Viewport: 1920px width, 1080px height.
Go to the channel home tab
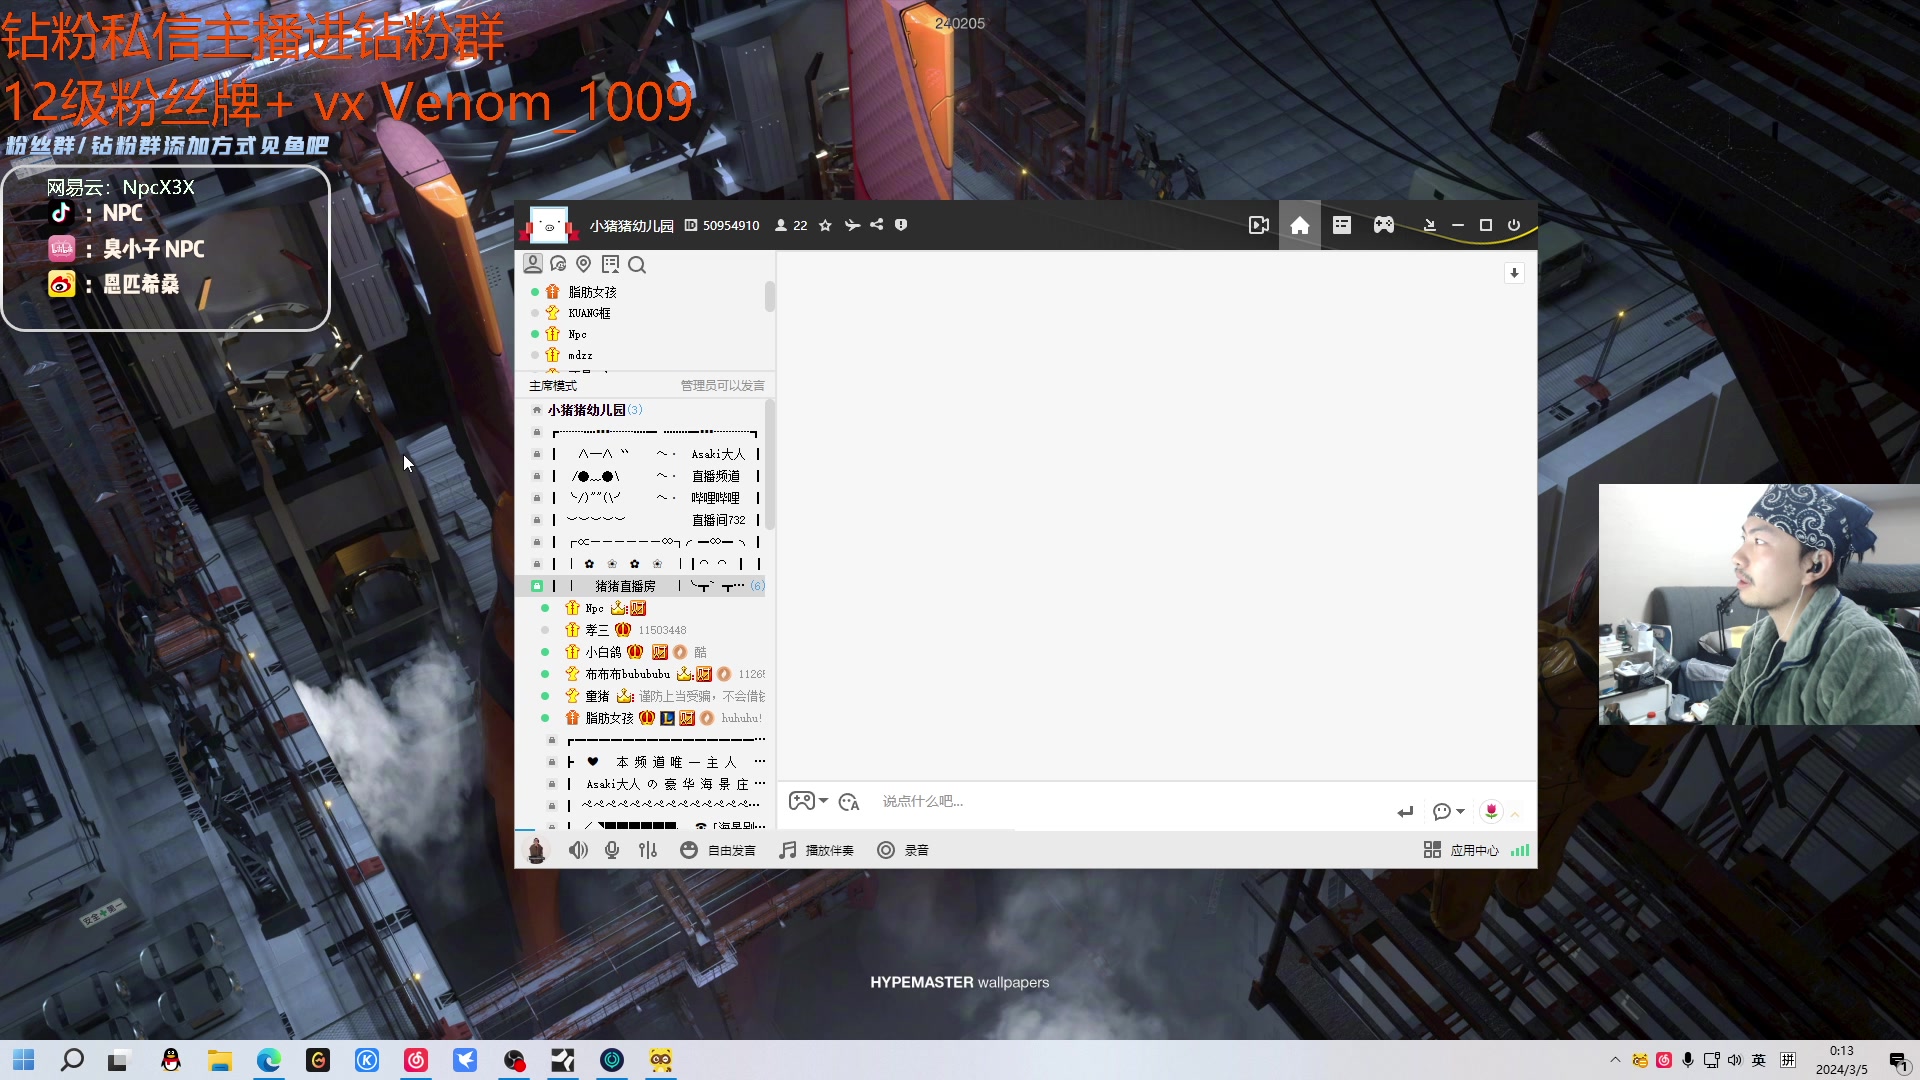tap(1300, 225)
